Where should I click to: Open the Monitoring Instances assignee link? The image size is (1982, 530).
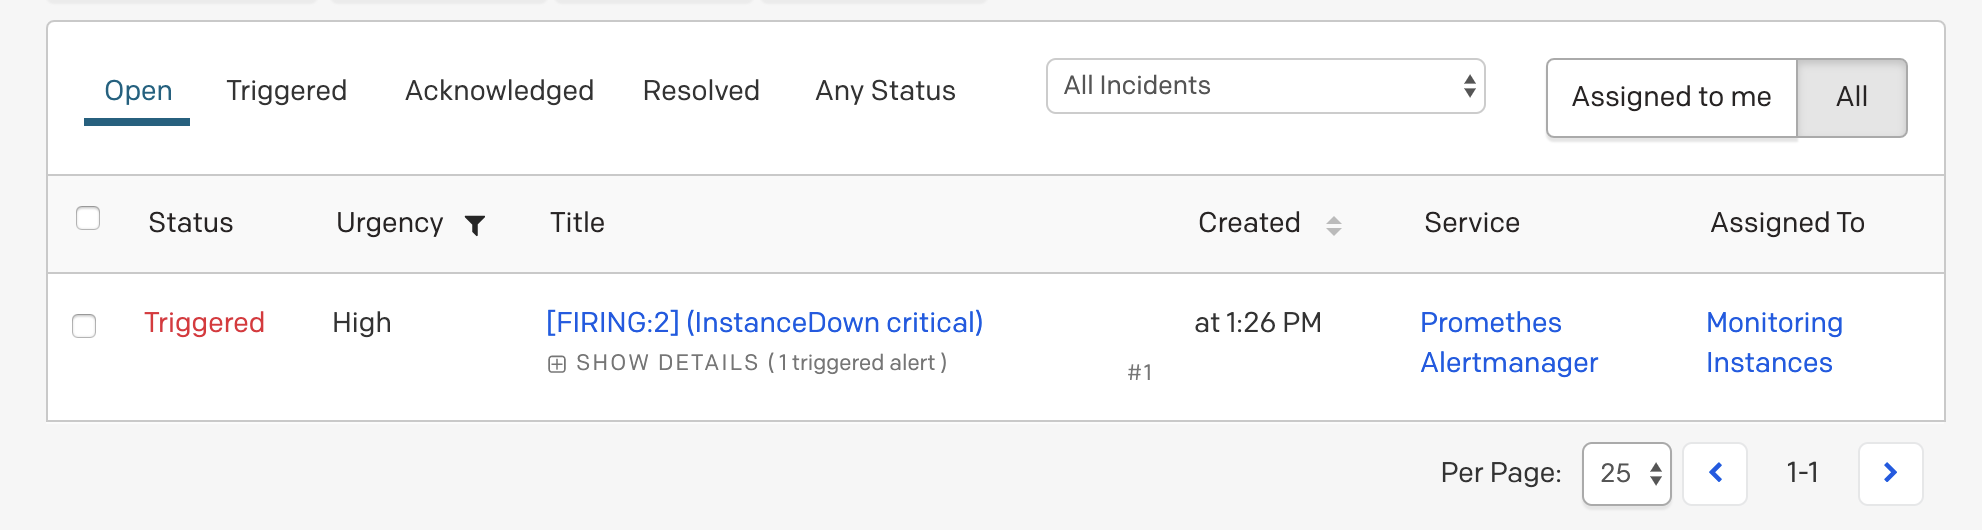[1773, 342]
